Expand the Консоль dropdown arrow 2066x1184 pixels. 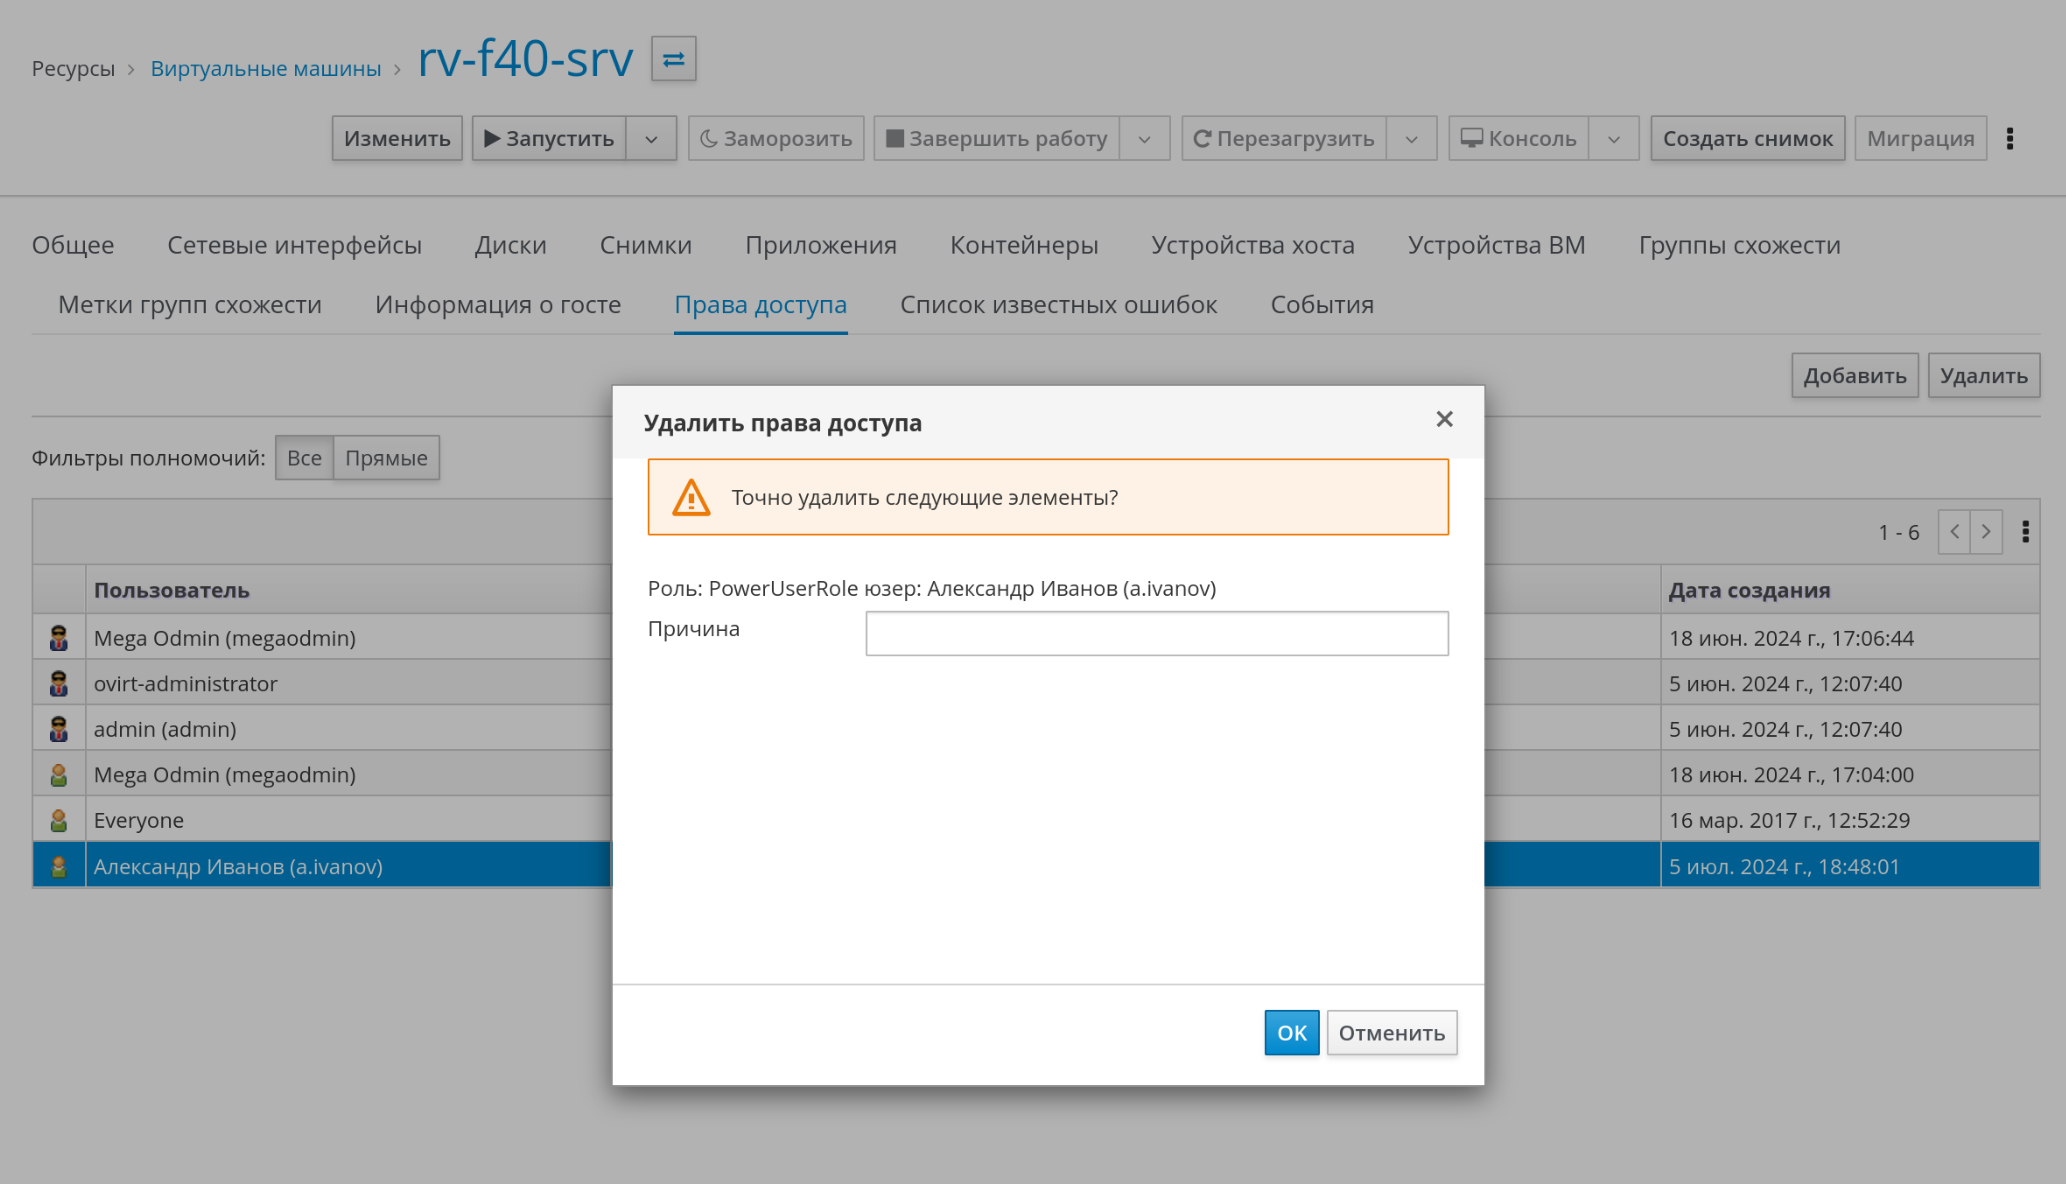(1613, 139)
